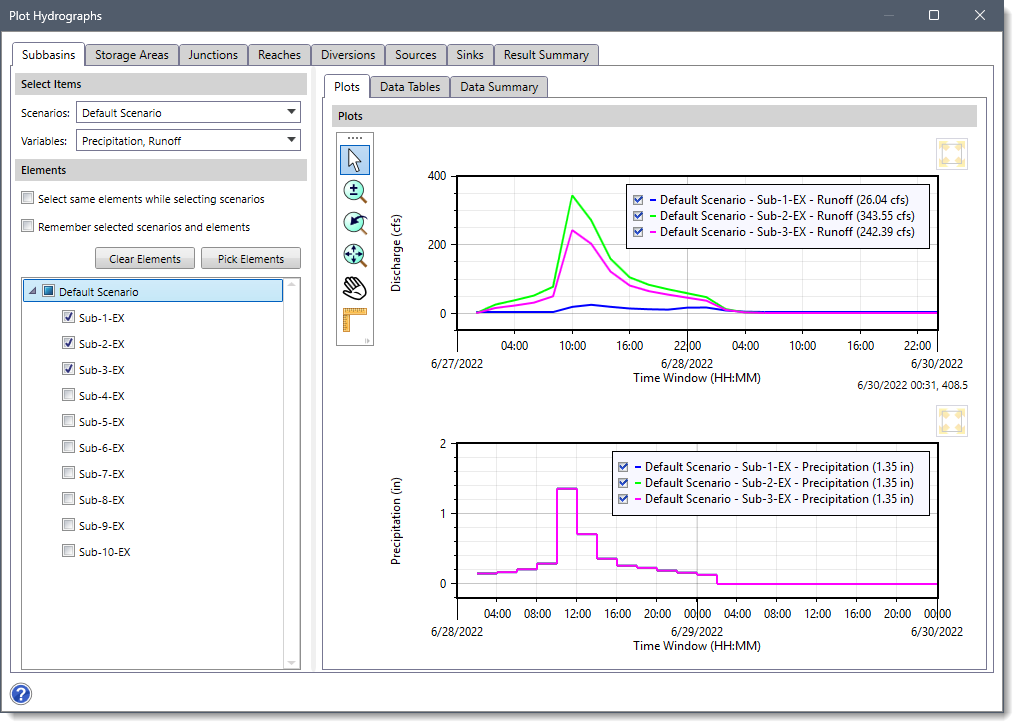Click the blue Sub-1-EX Runoff legend color
Screen dimensions: 1019x728
tap(652, 200)
